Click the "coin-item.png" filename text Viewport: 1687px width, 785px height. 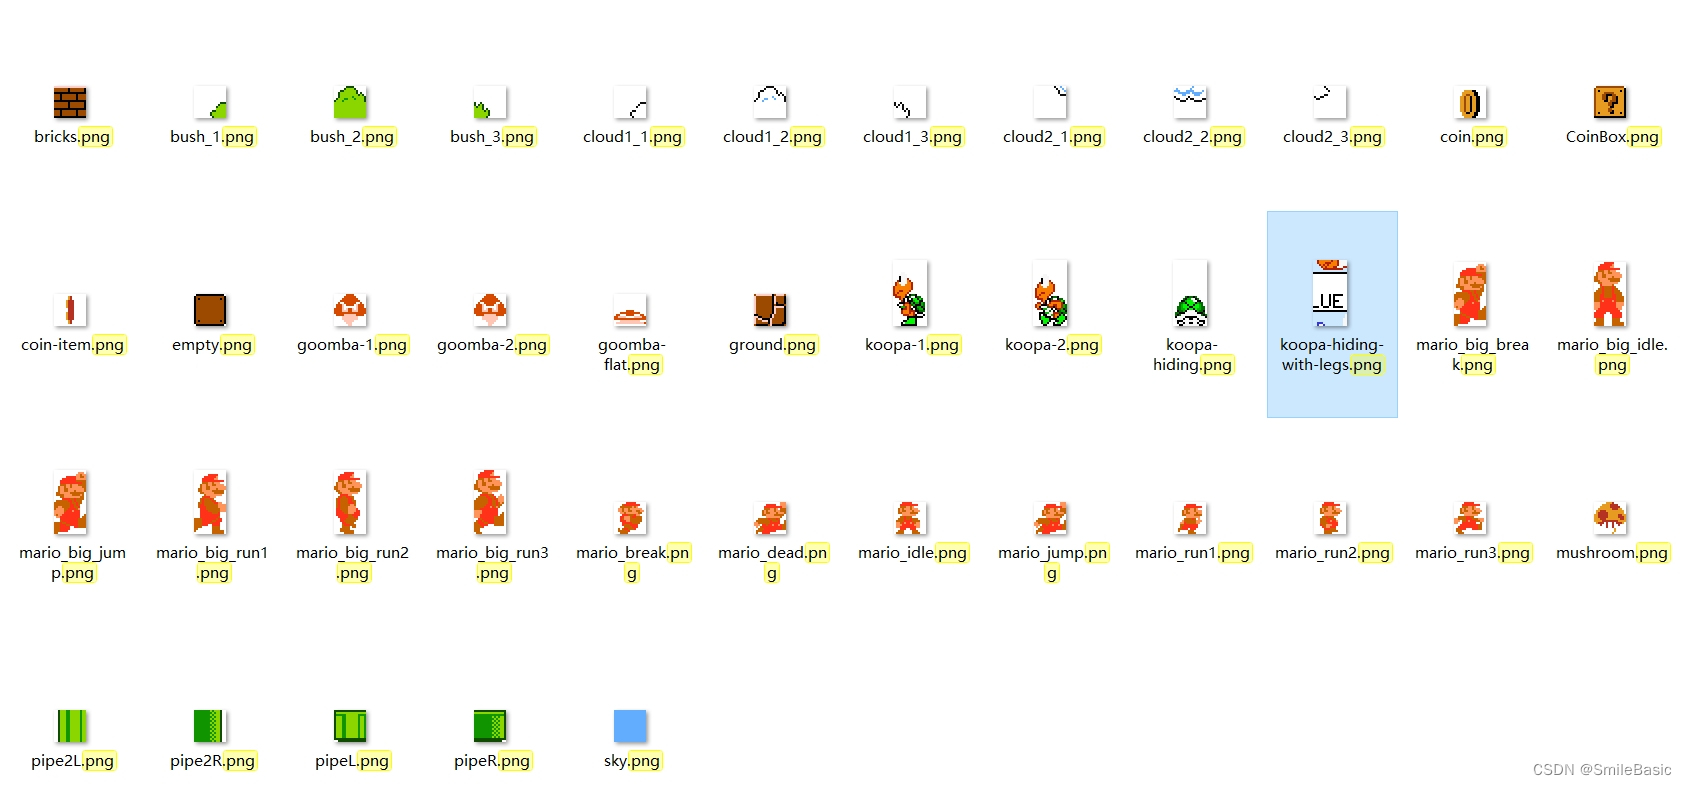click(x=72, y=345)
